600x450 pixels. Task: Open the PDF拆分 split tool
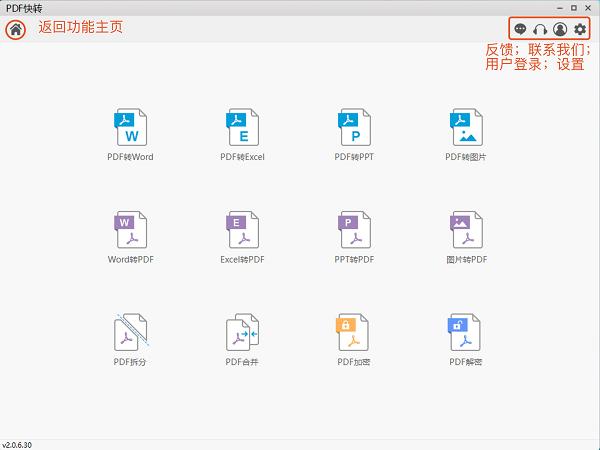[130, 333]
